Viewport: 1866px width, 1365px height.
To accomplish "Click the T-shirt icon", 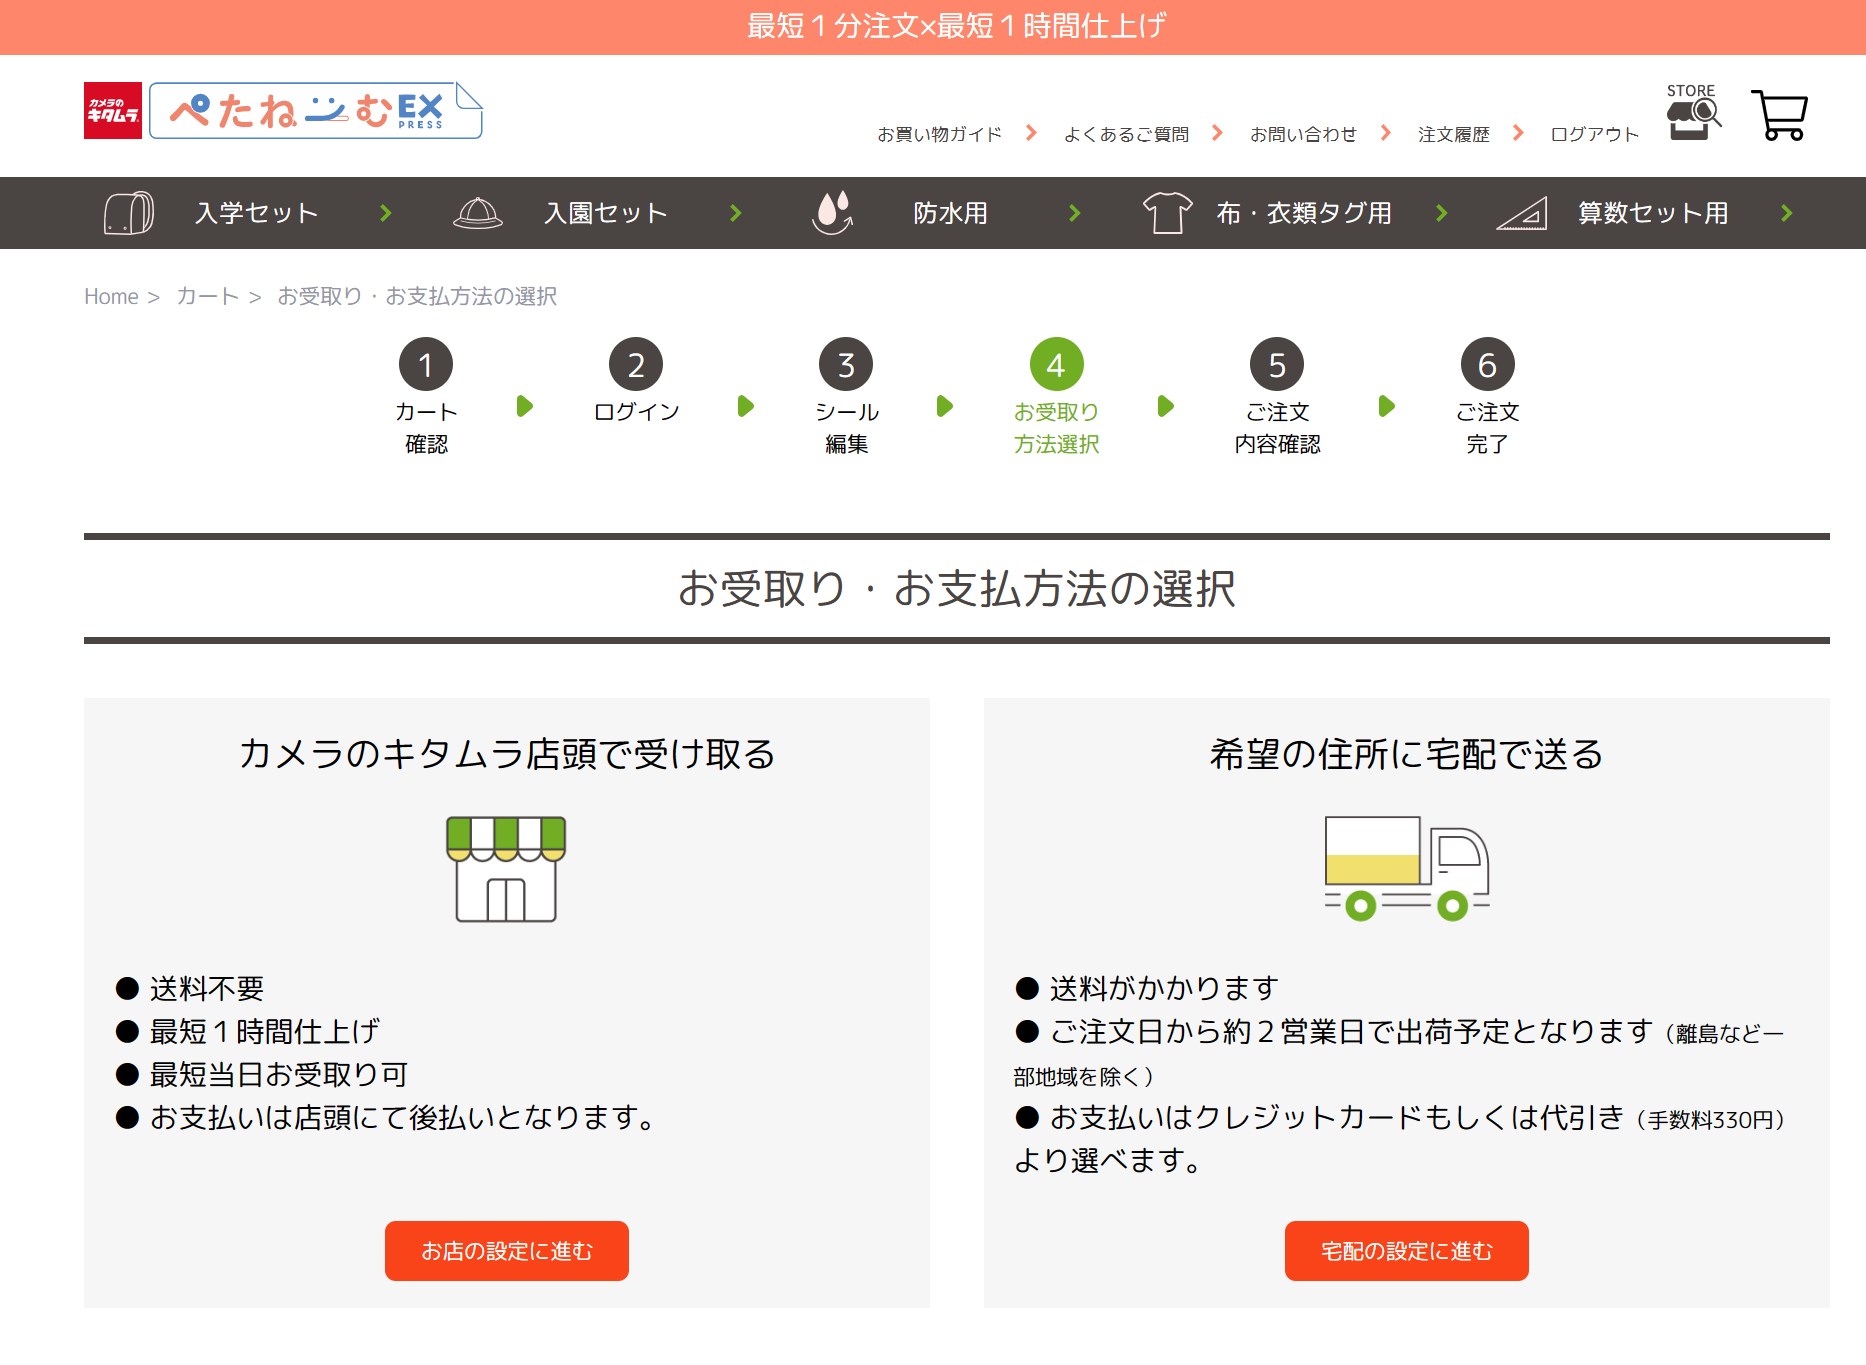I will [1167, 213].
